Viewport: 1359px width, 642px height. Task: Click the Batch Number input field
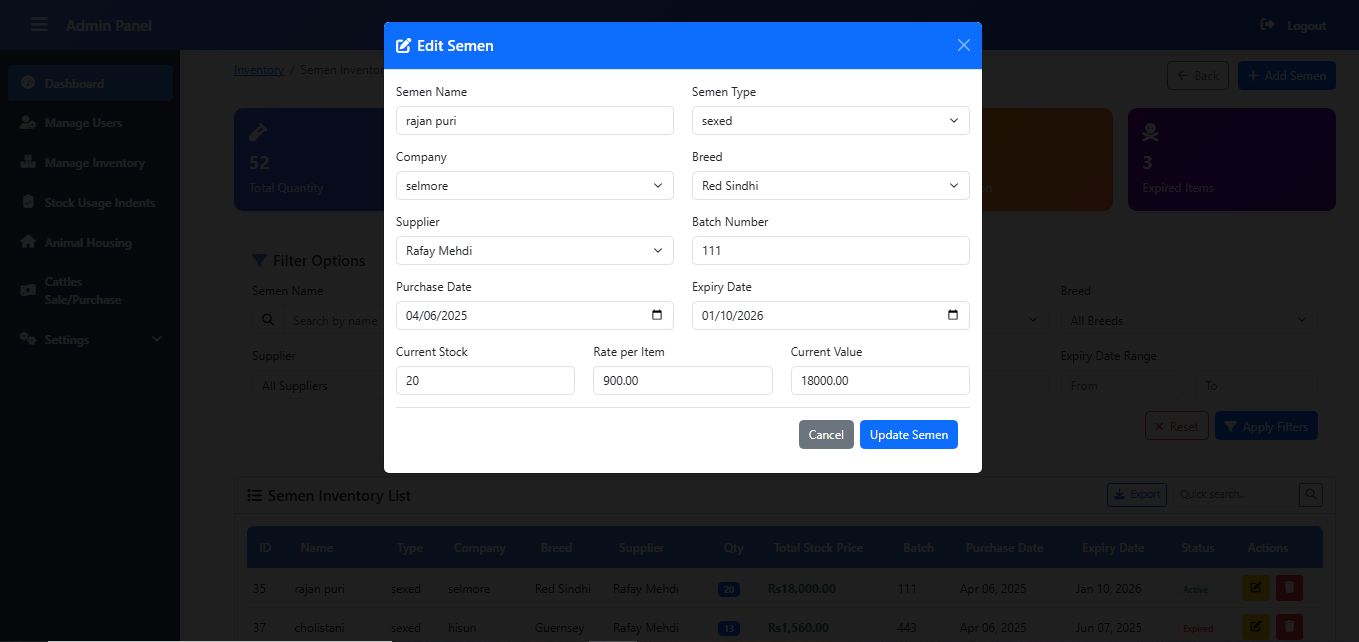(830, 250)
